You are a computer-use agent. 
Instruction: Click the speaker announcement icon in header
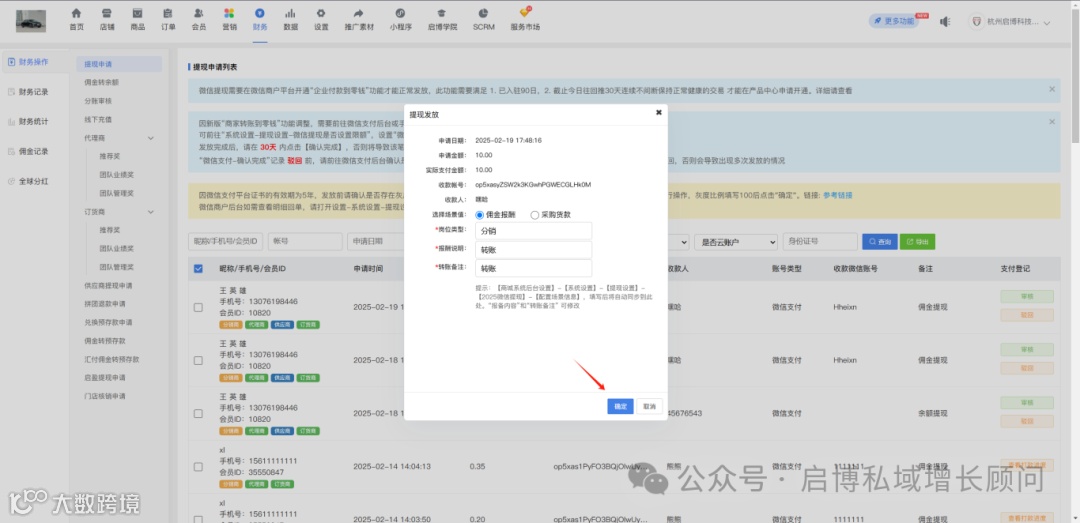tap(945, 21)
